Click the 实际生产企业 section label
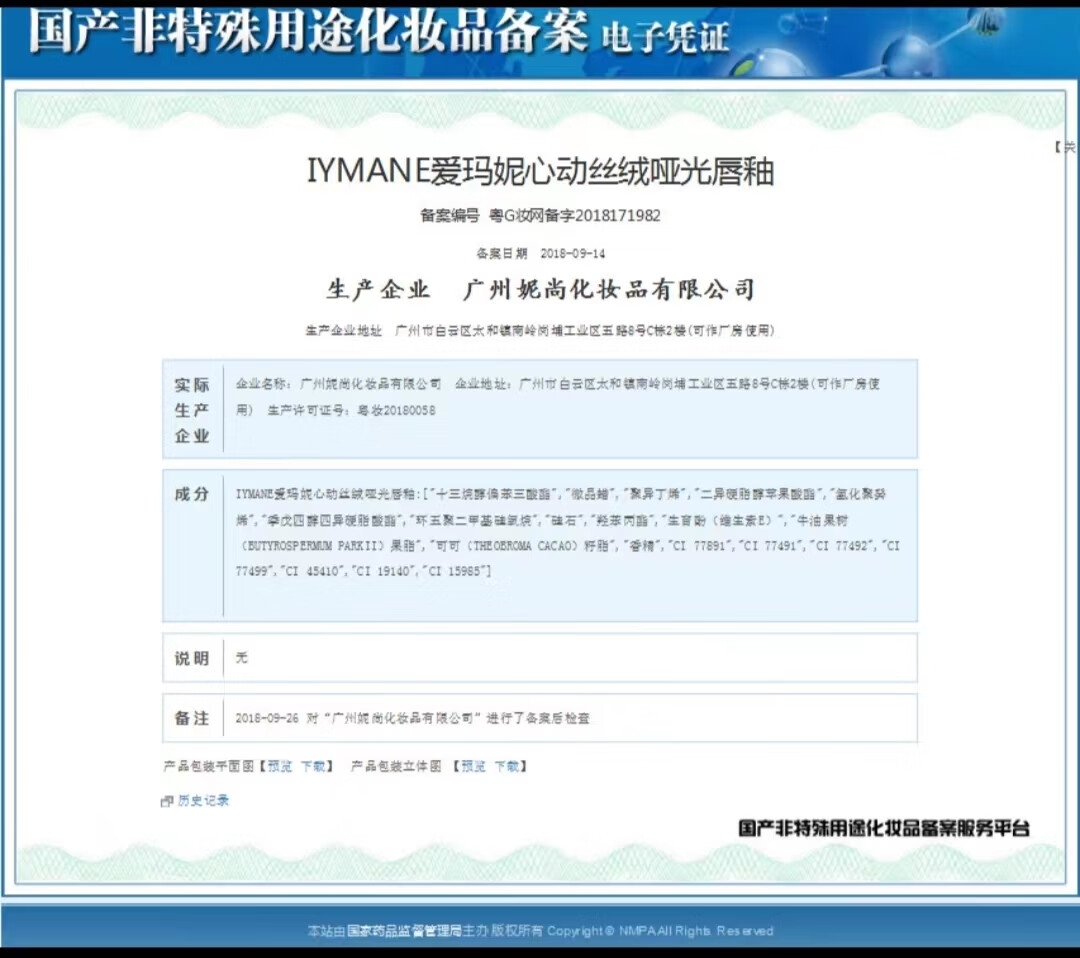Viewport: 1080px width, 958px height. pos(191,410)
